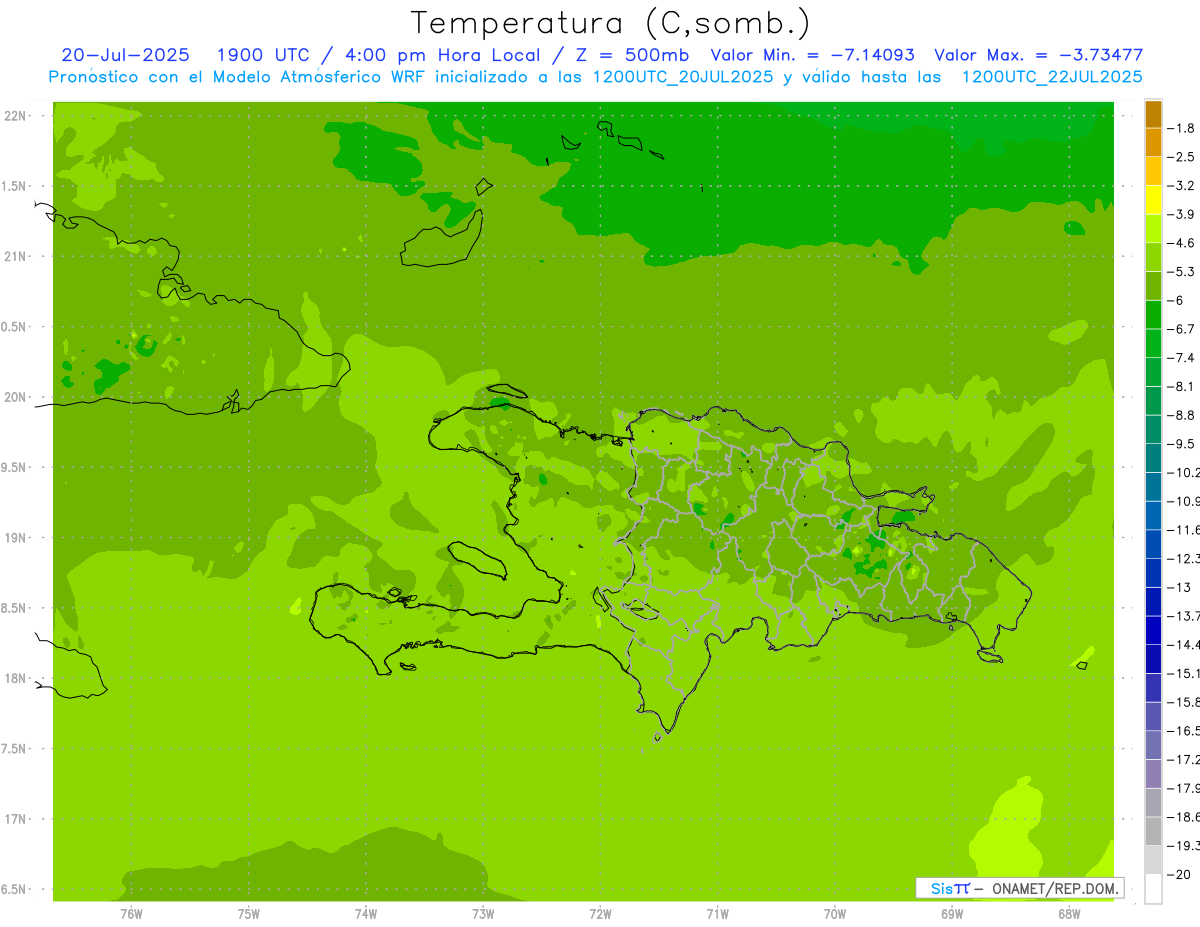1200x927 pixels.
Task: Click the '71W' longitude axis label
Action: click(x=717, y=913)
